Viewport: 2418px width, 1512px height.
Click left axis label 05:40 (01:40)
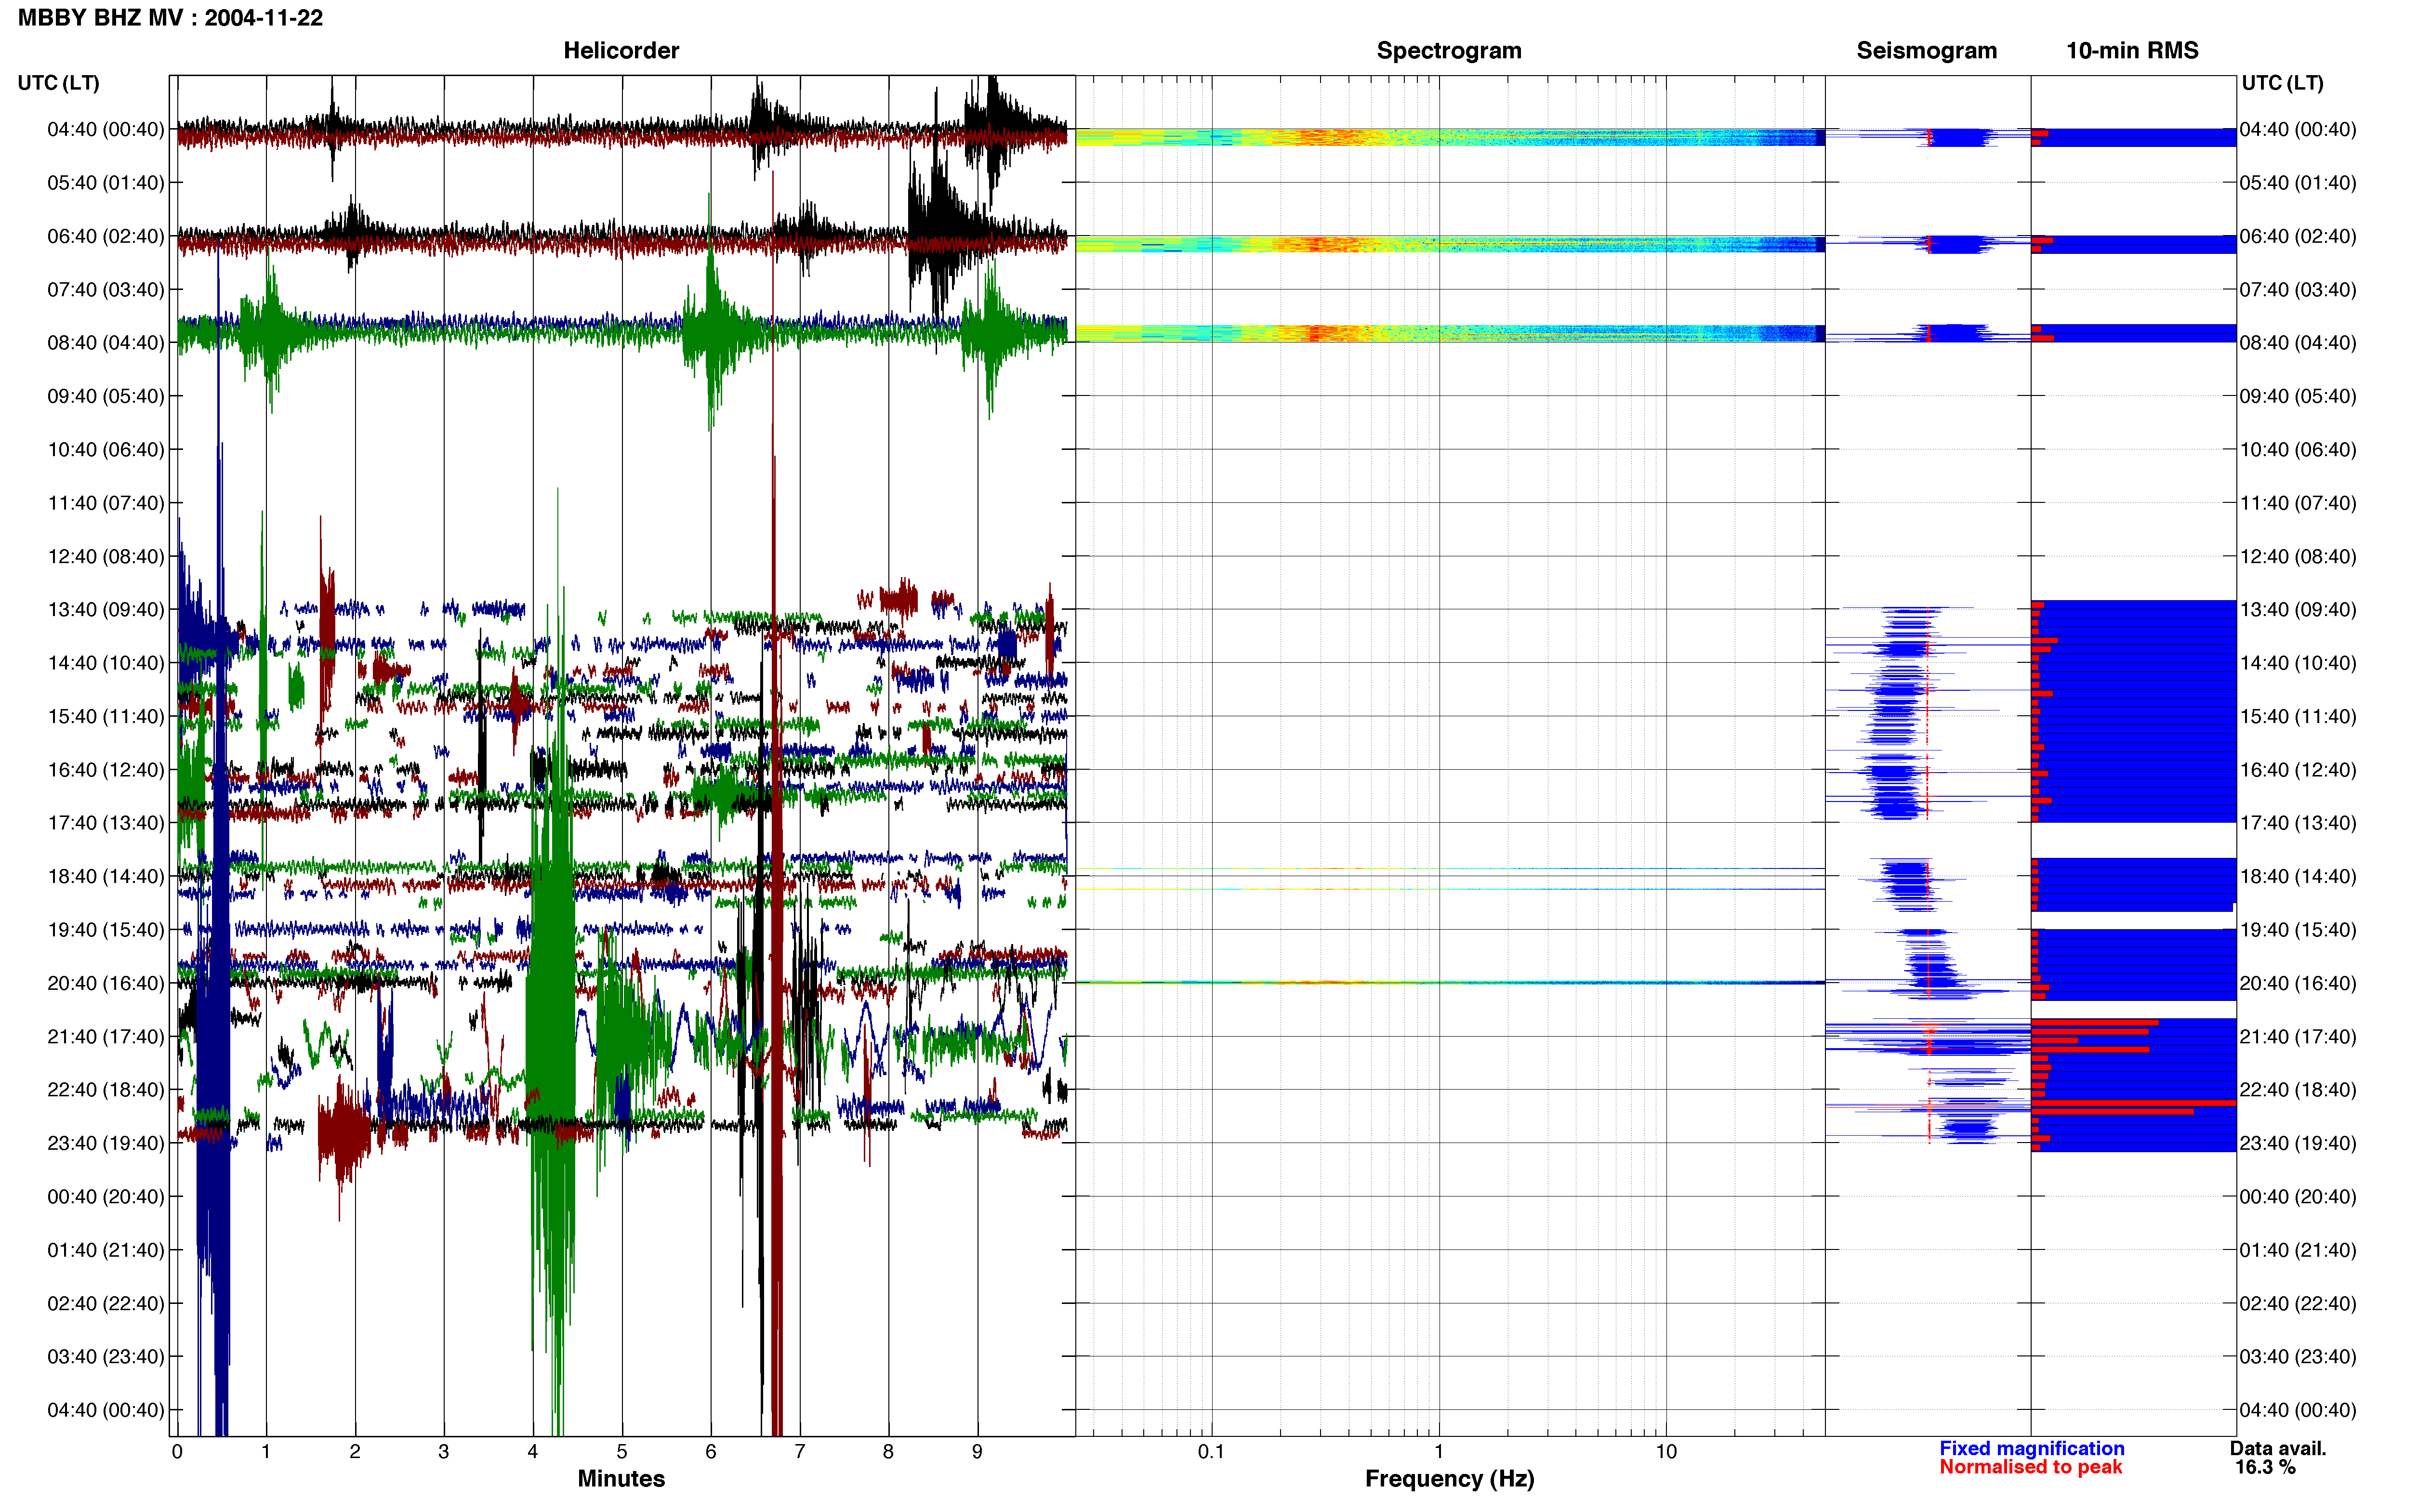tap(106, 182)
